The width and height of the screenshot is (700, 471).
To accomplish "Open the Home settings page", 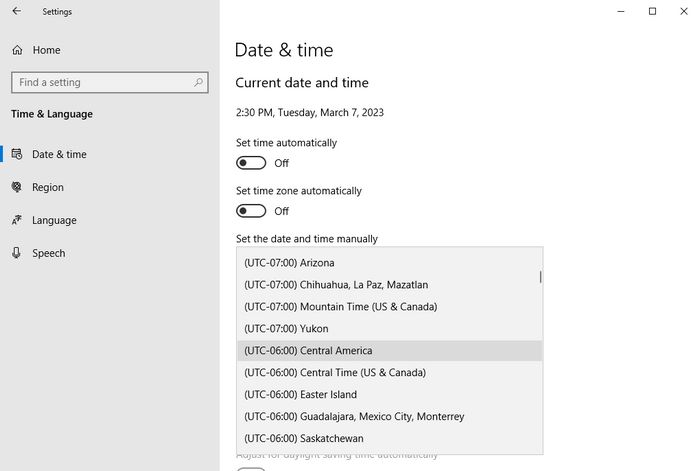I will point(46,50).
